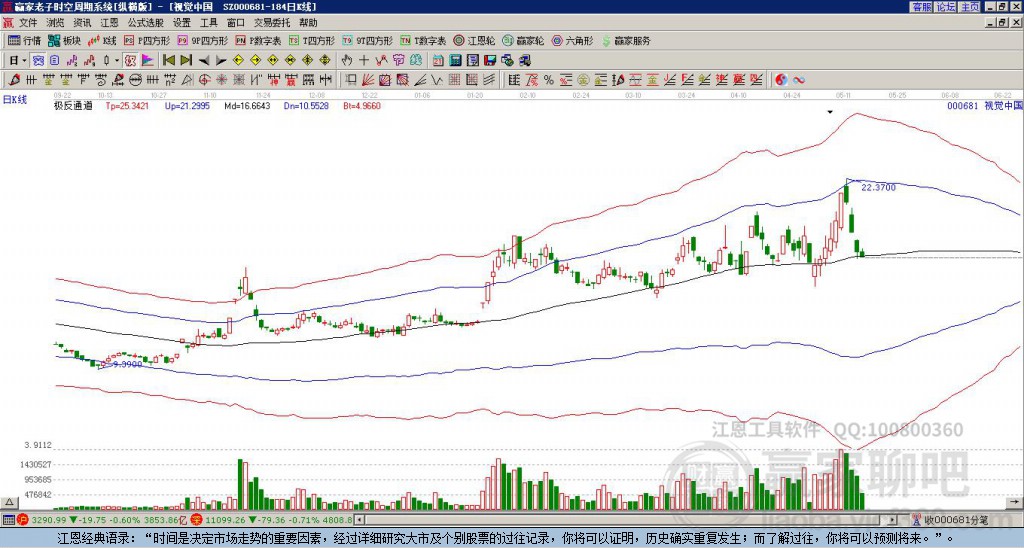Viewport: 1024px width, 548px height.
Task: Open the calculator icon
Action: (455, 61)
